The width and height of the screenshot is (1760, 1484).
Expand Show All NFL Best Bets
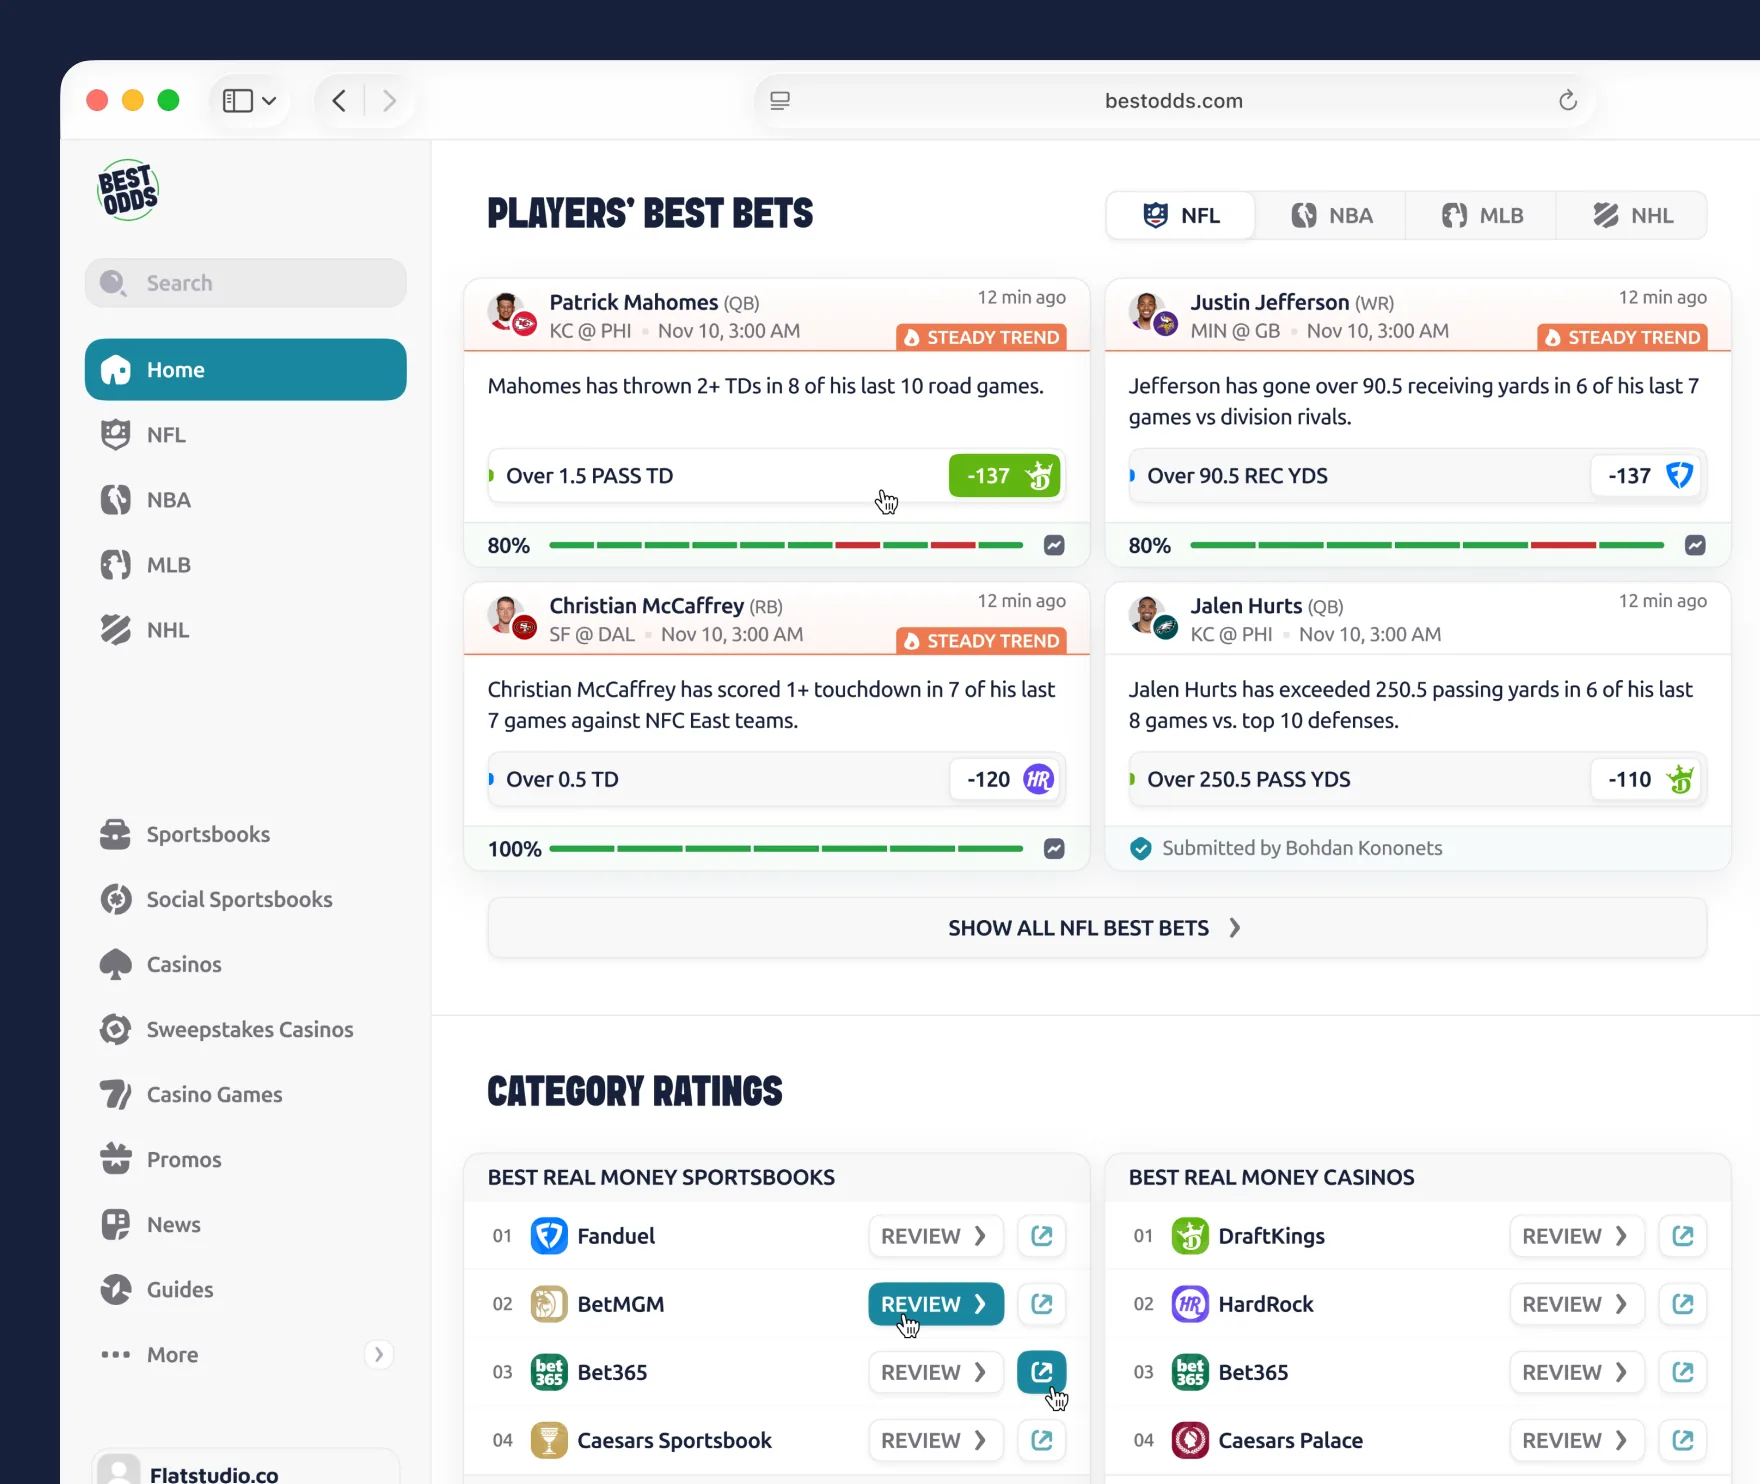click(1097, 928)
